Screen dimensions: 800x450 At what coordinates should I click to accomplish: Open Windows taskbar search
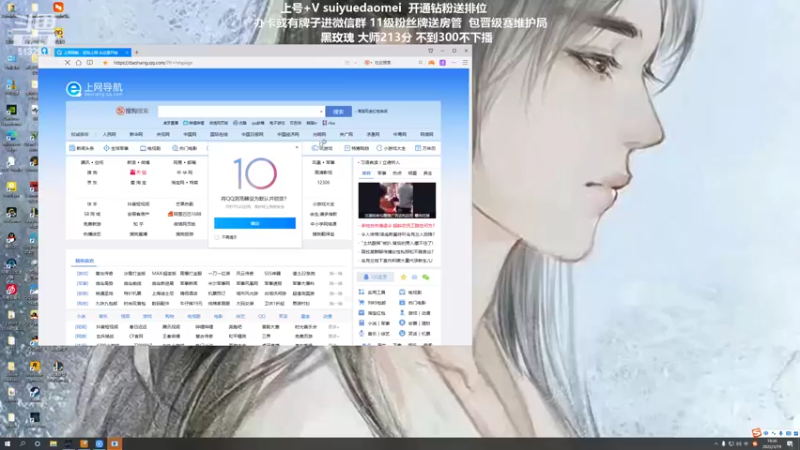[22, 444]
